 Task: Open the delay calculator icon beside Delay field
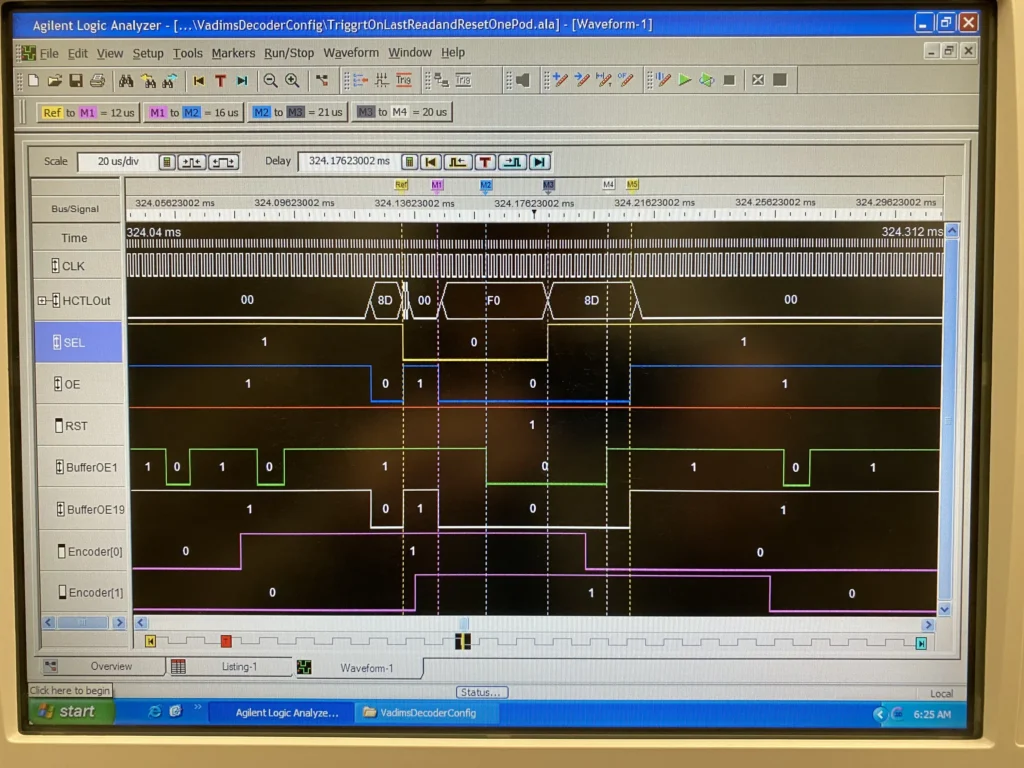point(409,162)
